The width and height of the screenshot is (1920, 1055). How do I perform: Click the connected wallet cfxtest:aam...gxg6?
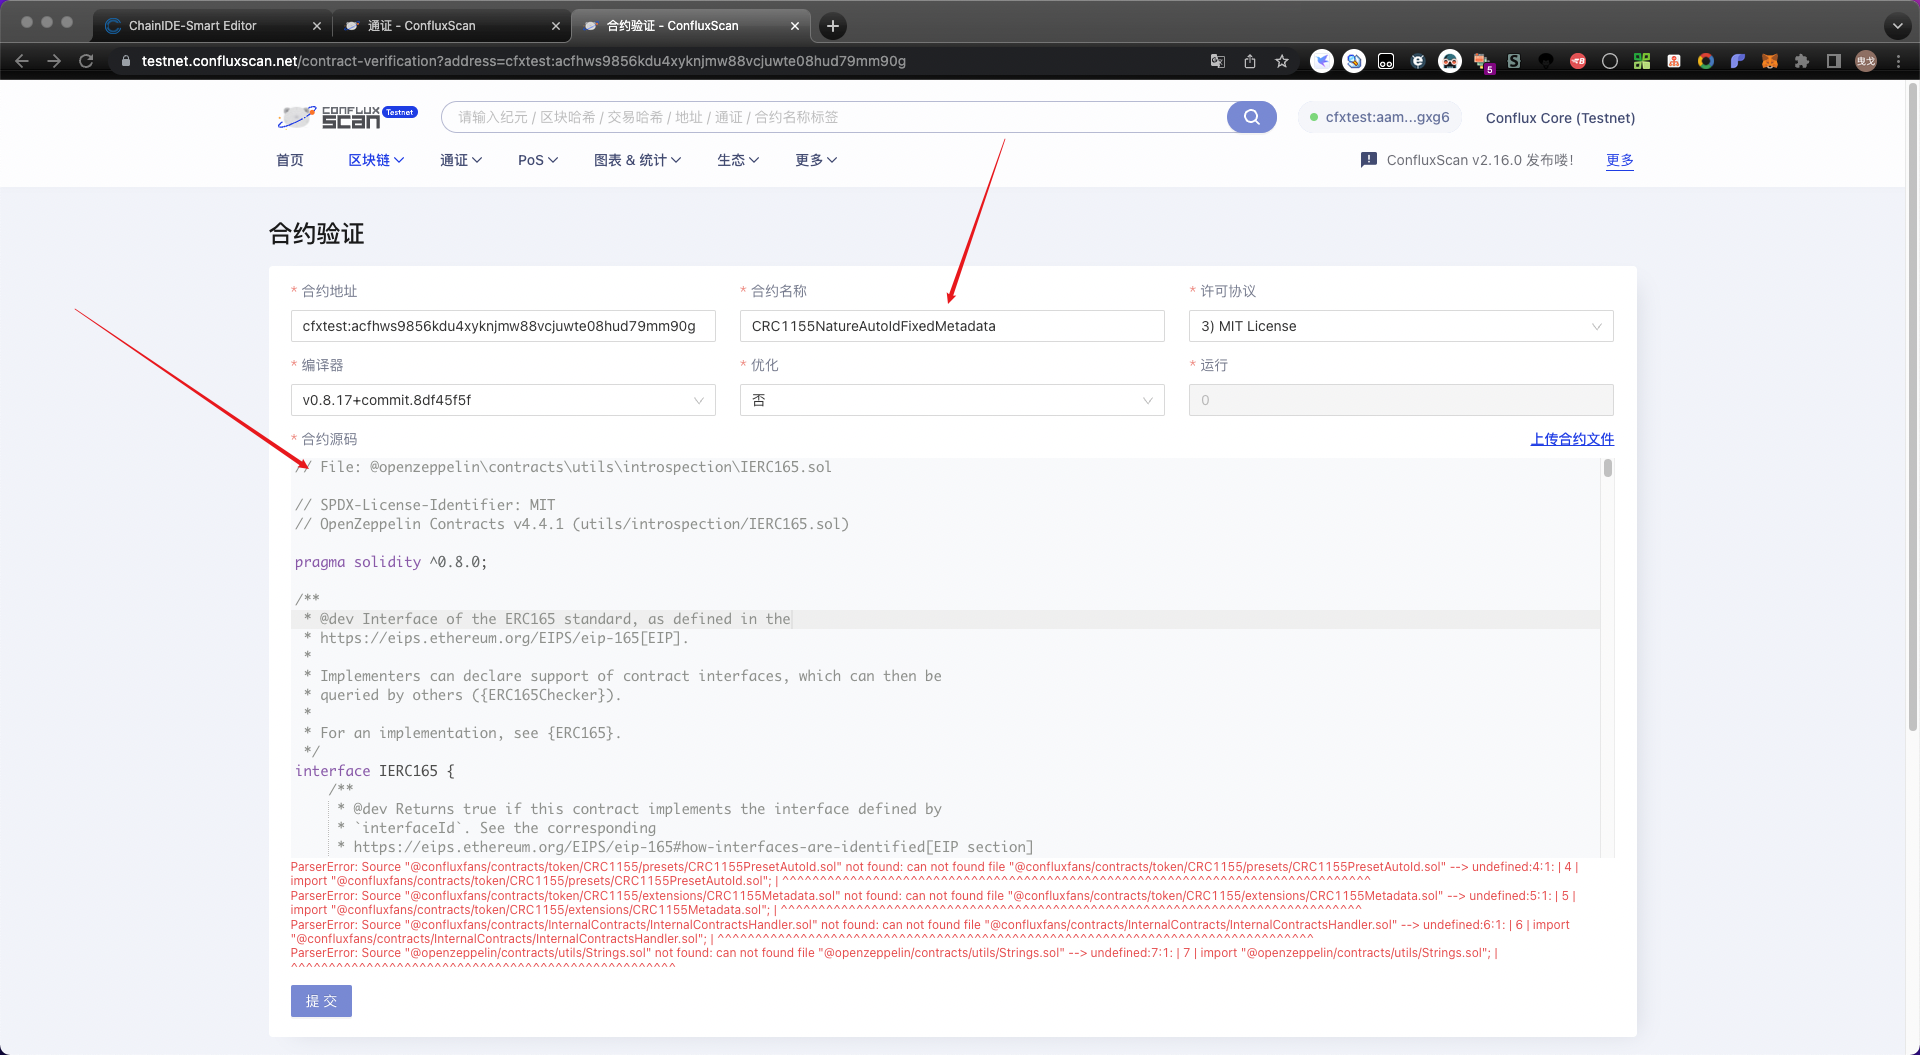point(1380,117)
